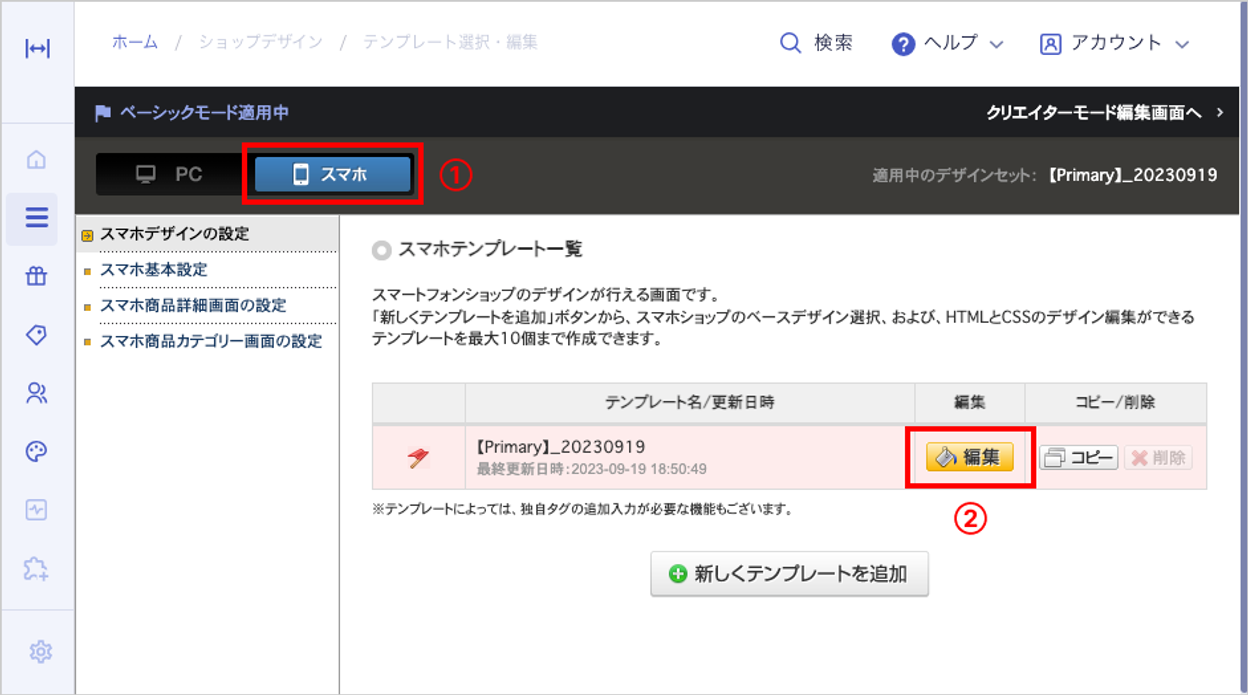Screen dimensions: 1248x695
Task: Click the sidebar collapse arrows icon
Action: 37,49
